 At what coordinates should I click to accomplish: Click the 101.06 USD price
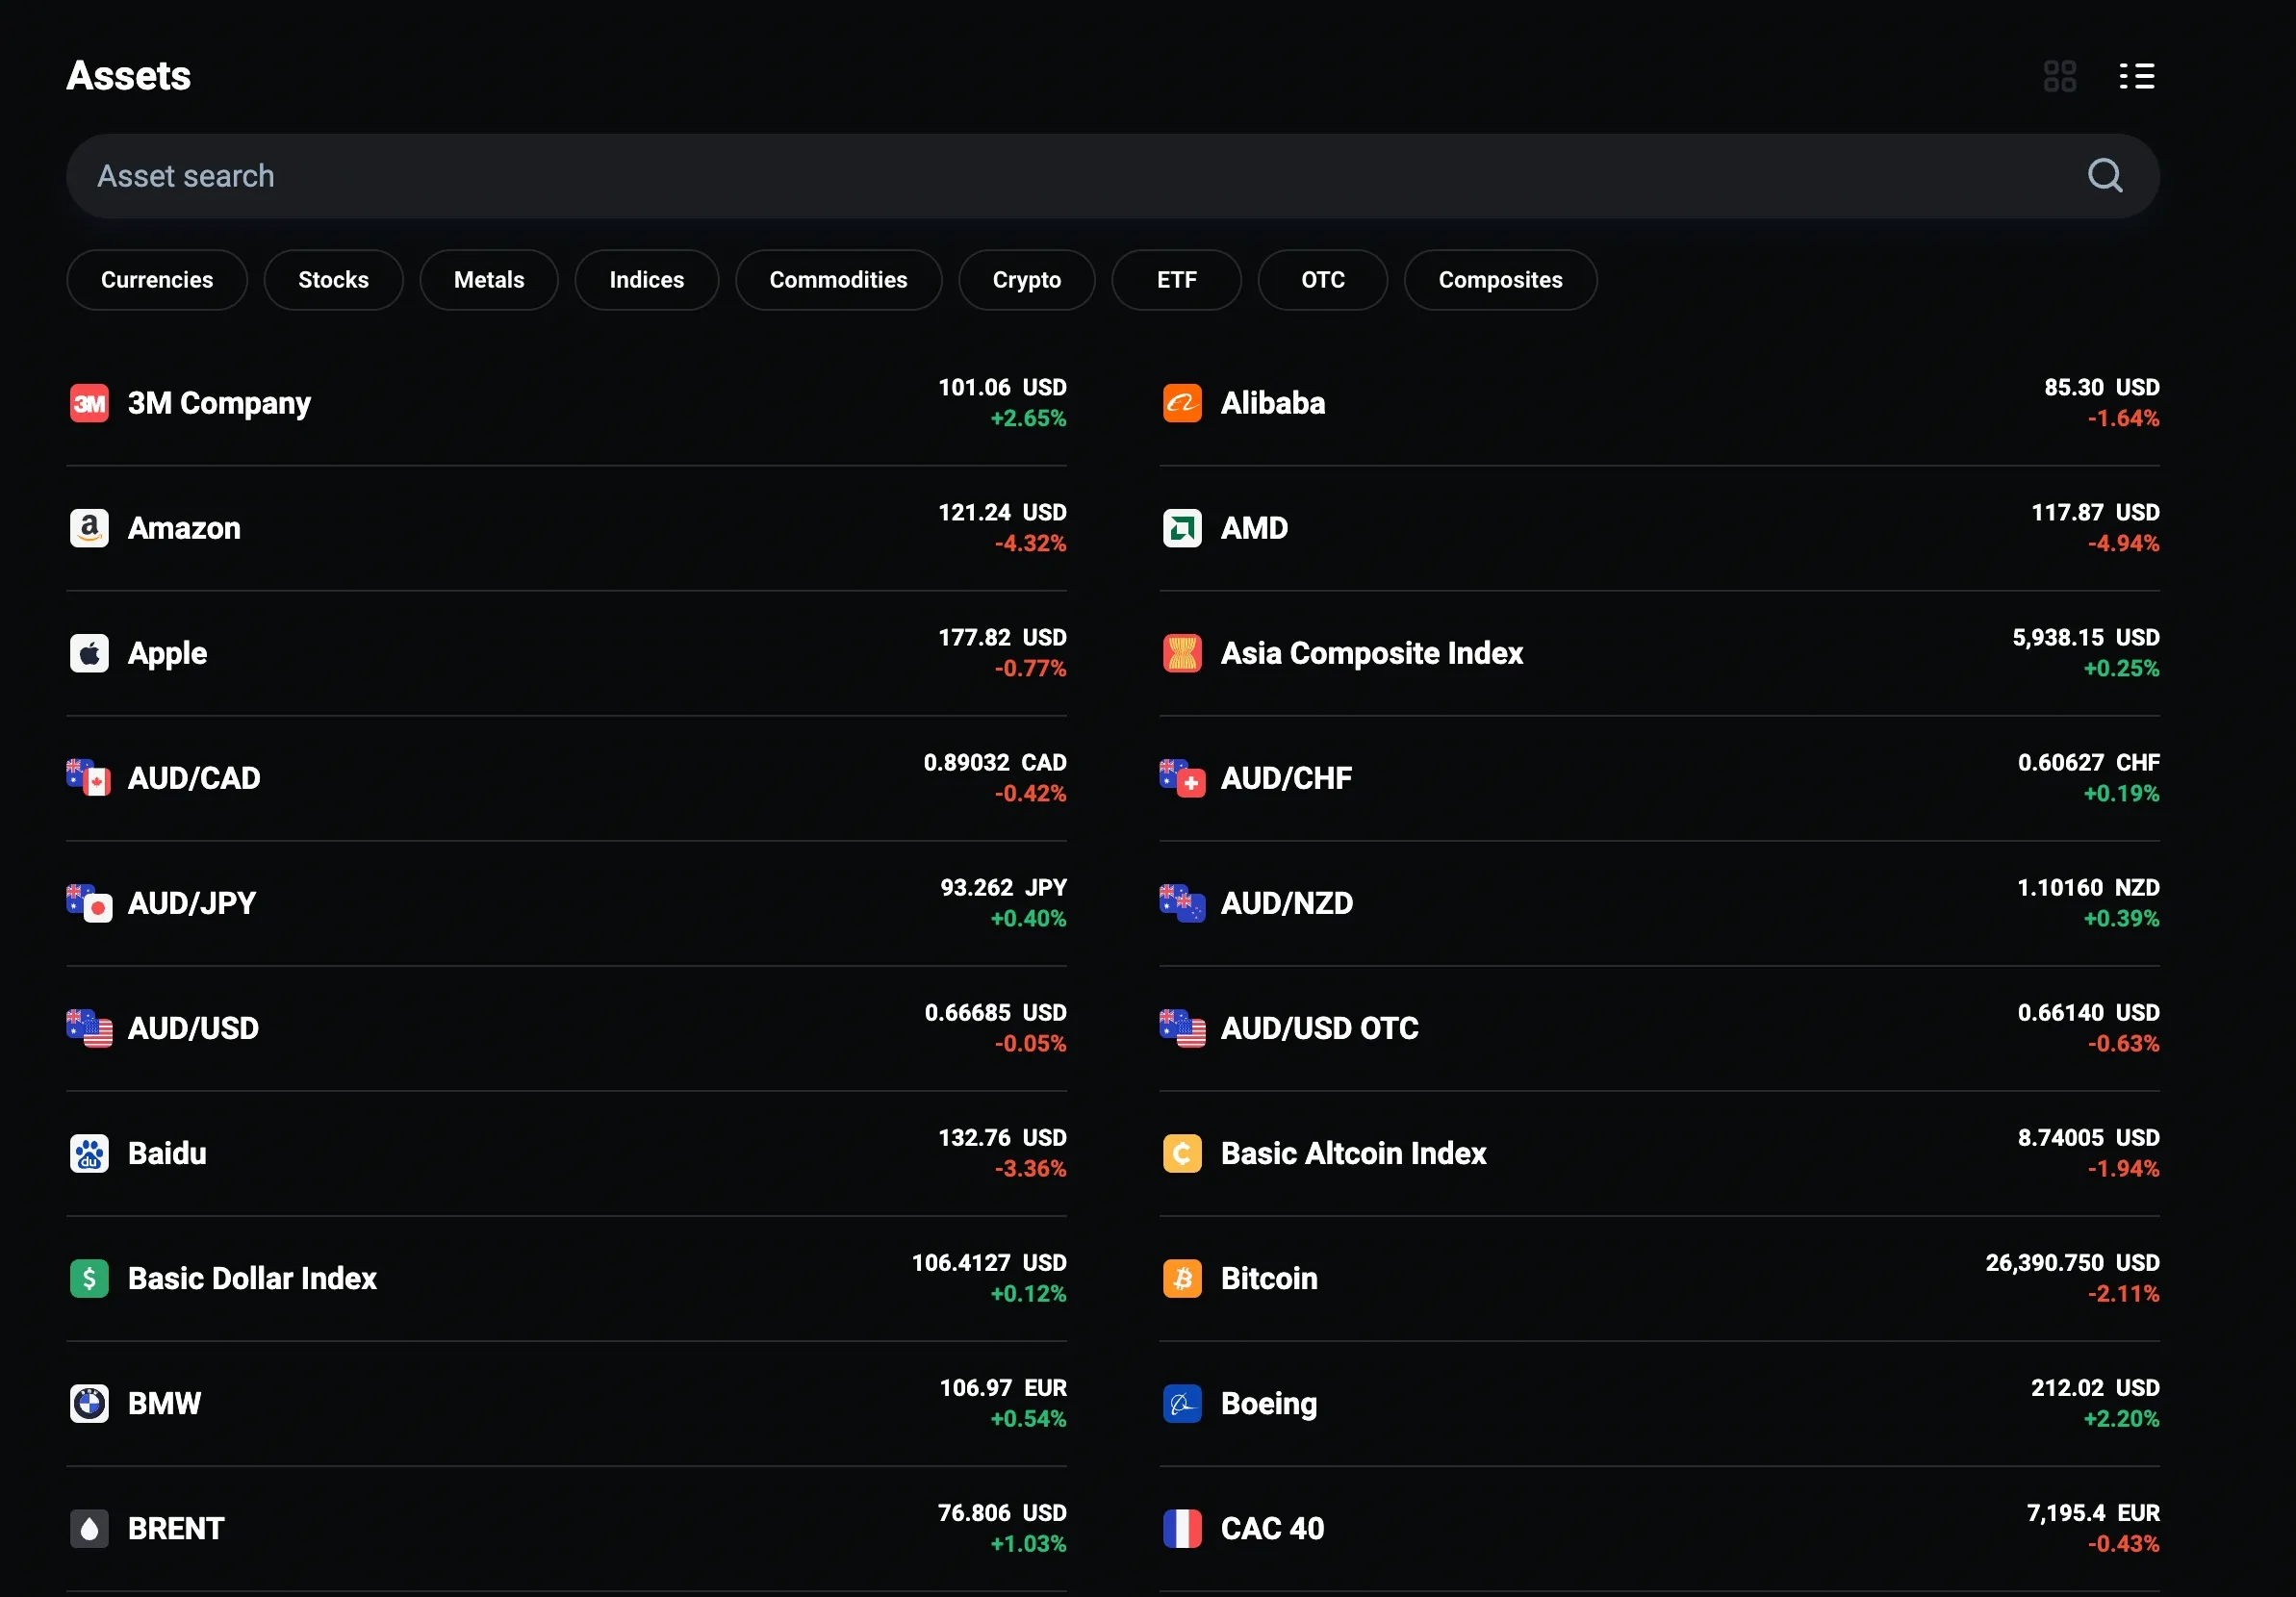pyautogui.click(x=1002, y=387)
